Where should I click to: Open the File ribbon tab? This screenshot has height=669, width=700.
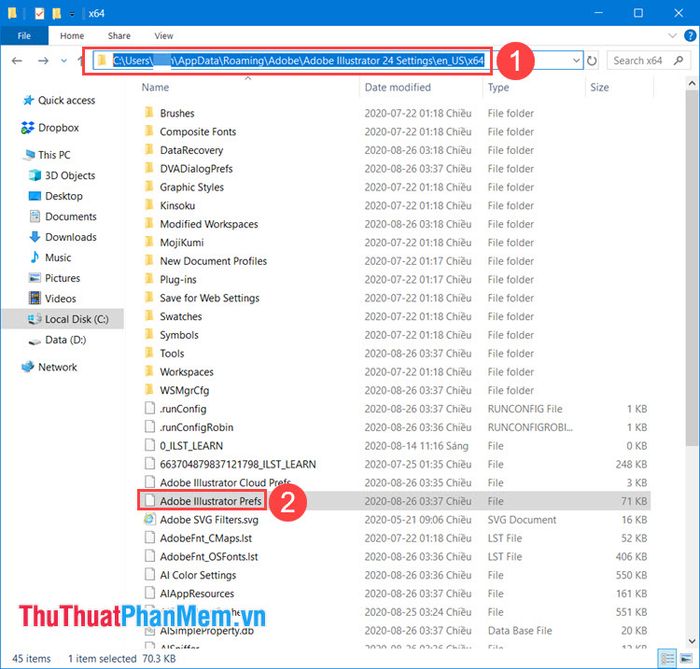tap(24, 36)
